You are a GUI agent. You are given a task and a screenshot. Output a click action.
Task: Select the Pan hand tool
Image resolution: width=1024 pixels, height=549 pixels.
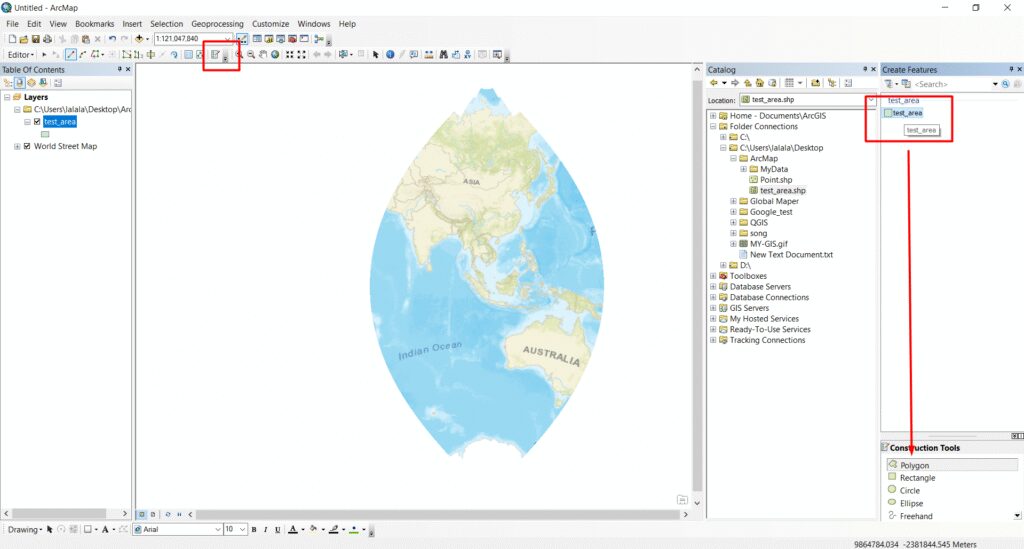[x=263, y=55]
